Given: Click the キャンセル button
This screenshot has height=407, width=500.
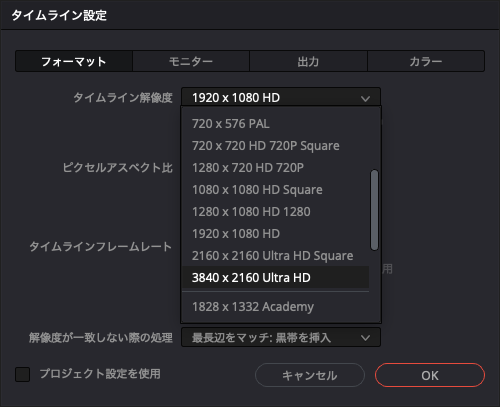Looking at the screenshot, I should 310,375.
